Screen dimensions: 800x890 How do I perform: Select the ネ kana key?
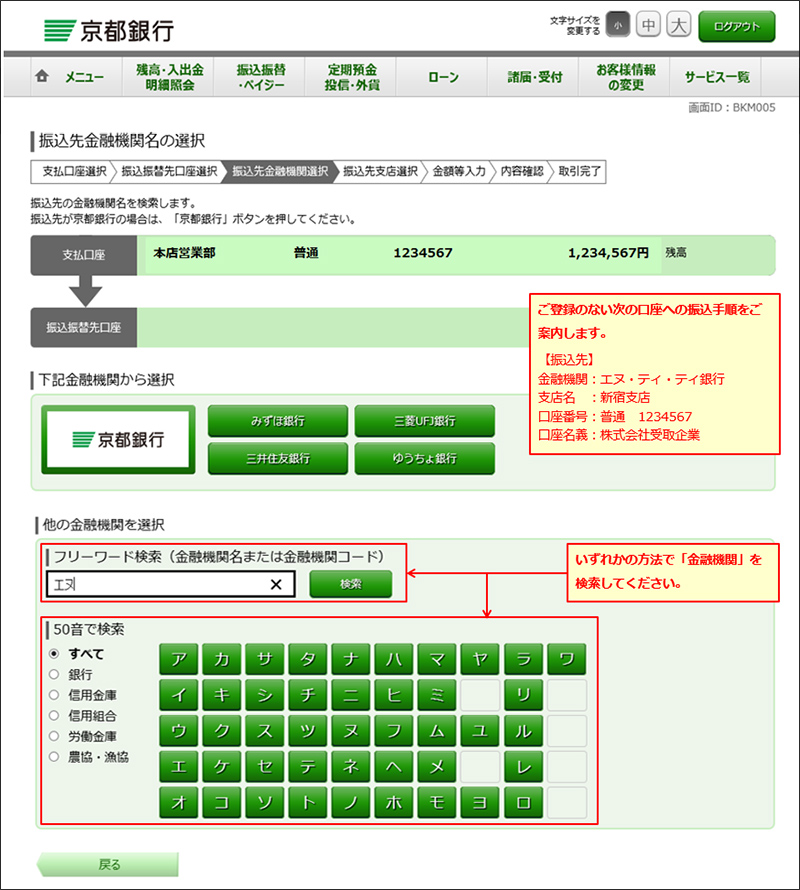[351, 767]
